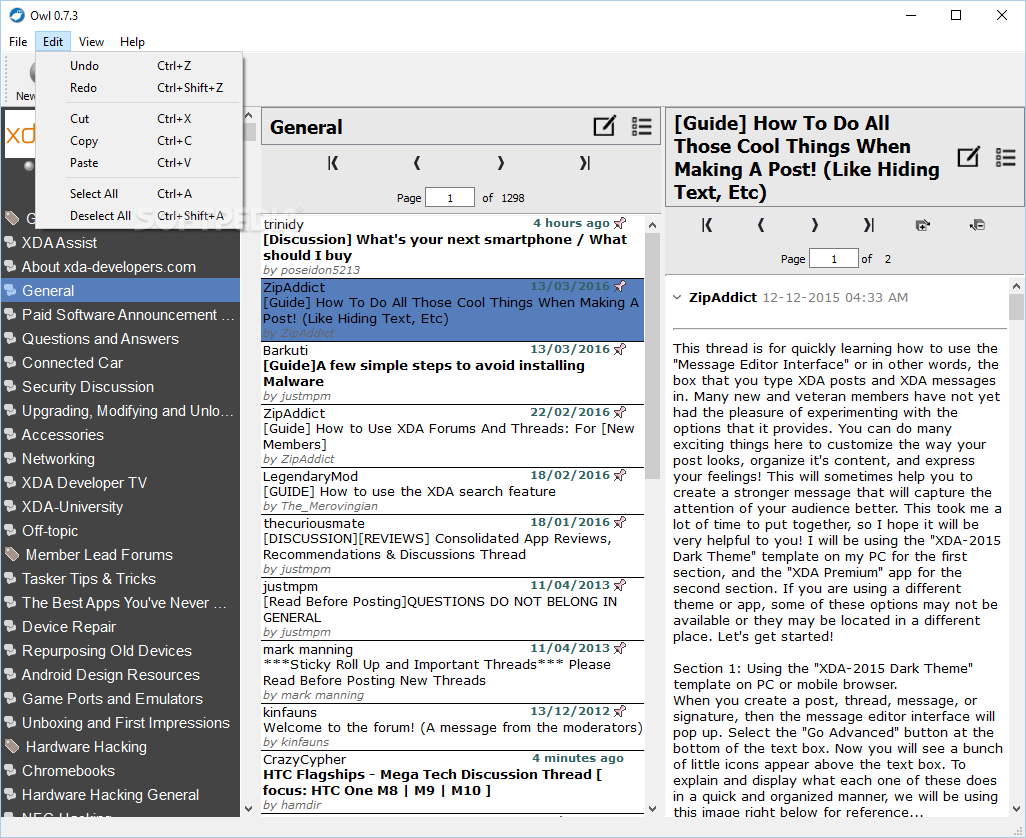
Task: Click the new post icon in General header
Action: tap(605, 126)
